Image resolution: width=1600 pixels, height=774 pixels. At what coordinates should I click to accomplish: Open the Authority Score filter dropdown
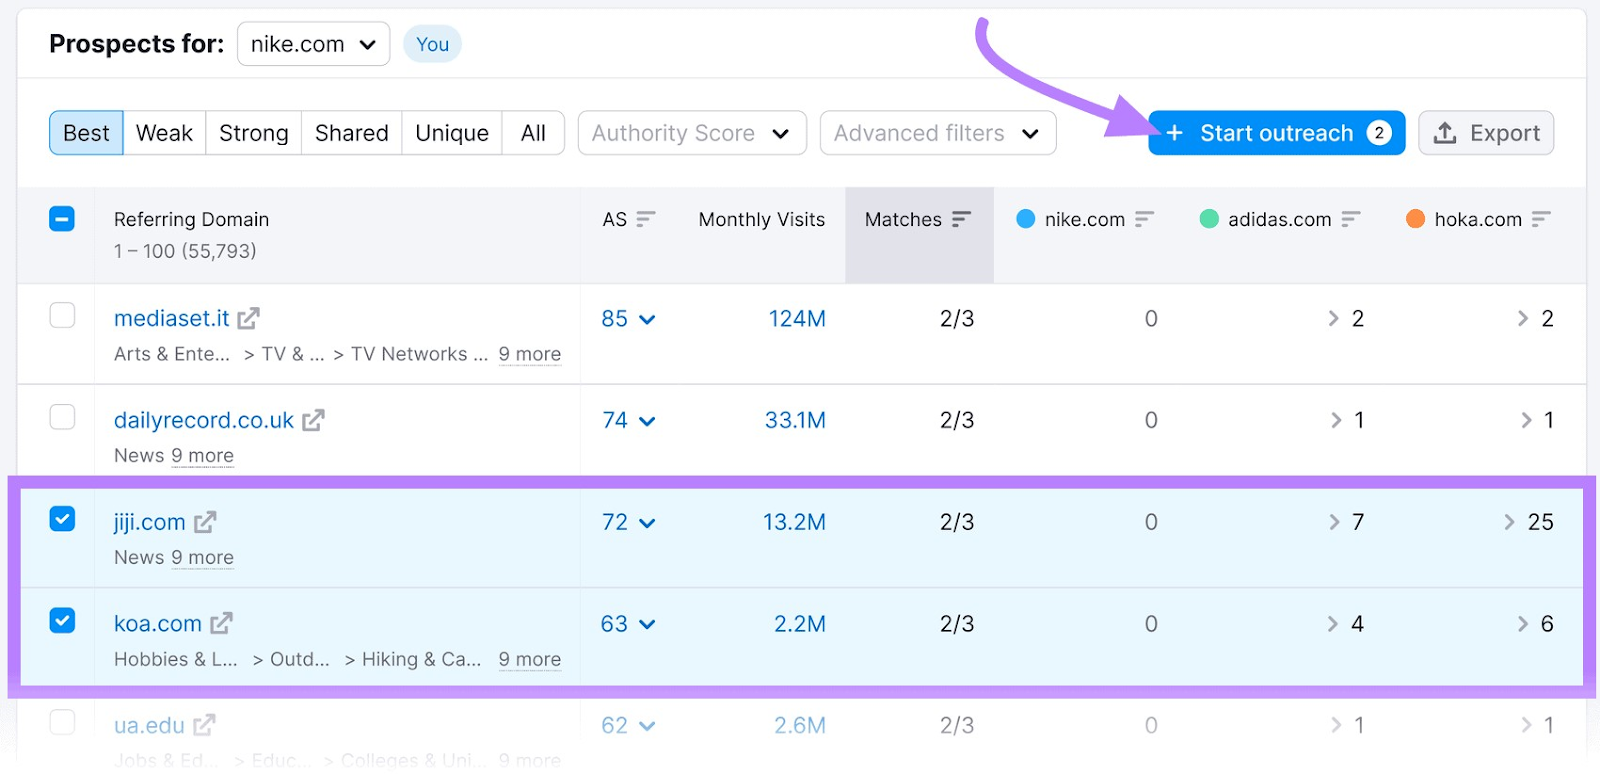[692, 133]
